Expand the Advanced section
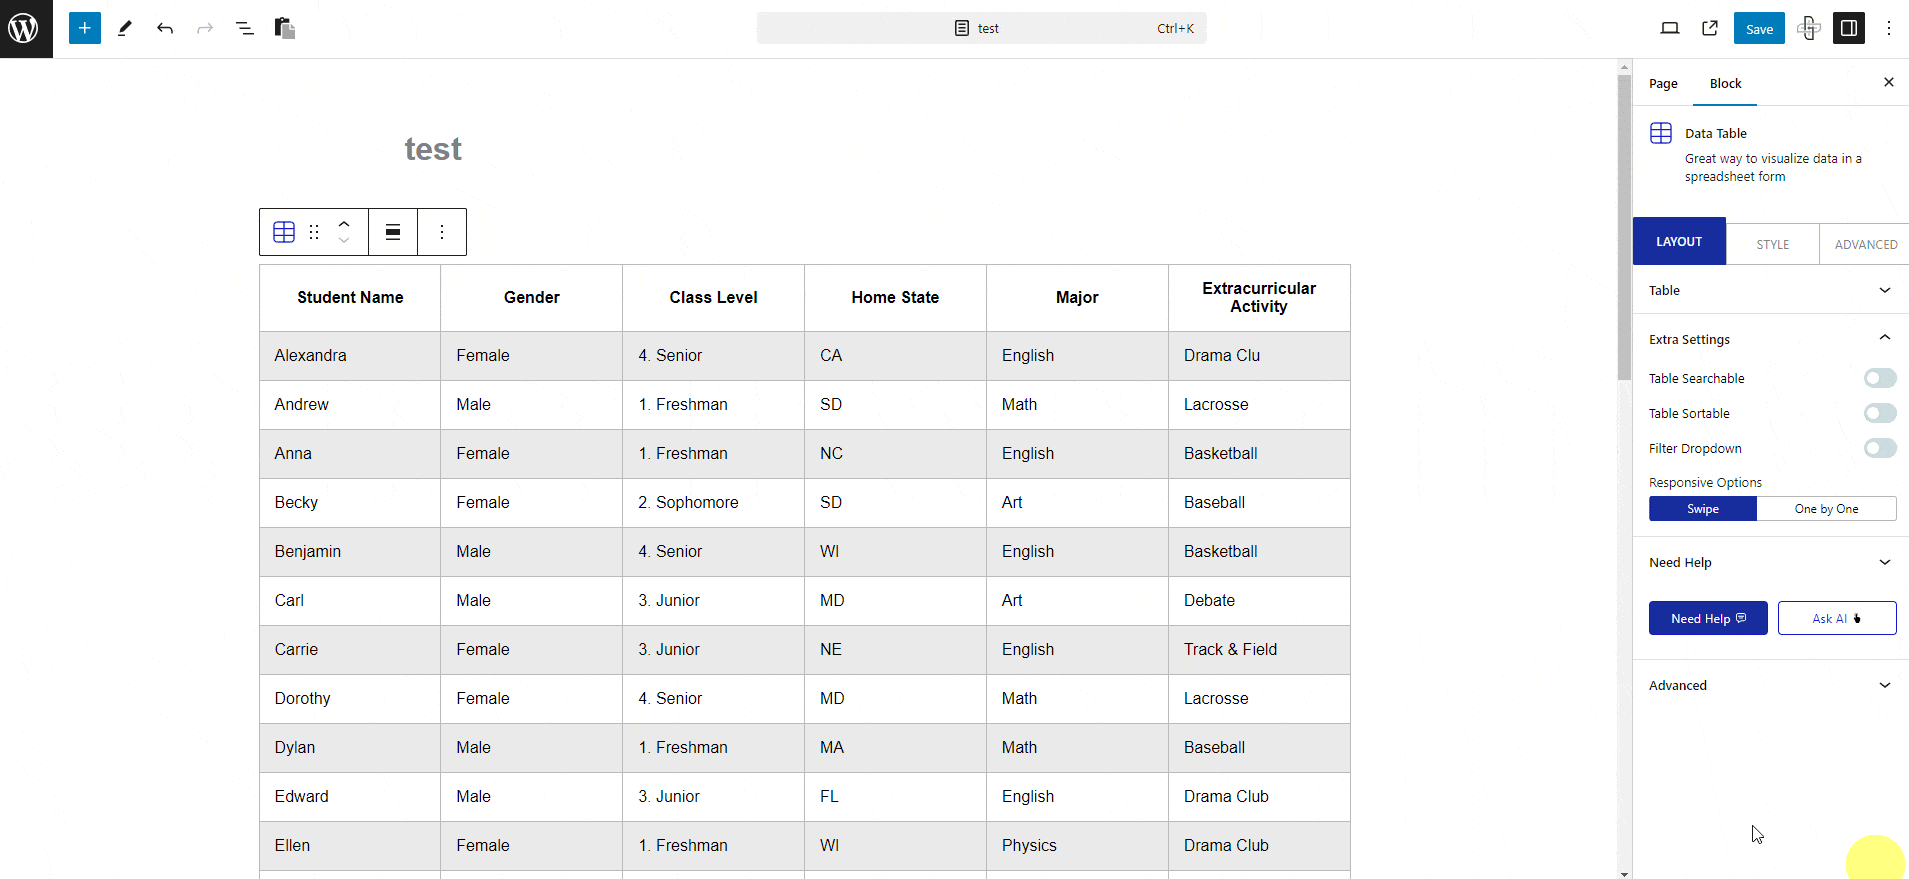The width and height of the screenshot is (1909, 879). (x=1770, y=685)
